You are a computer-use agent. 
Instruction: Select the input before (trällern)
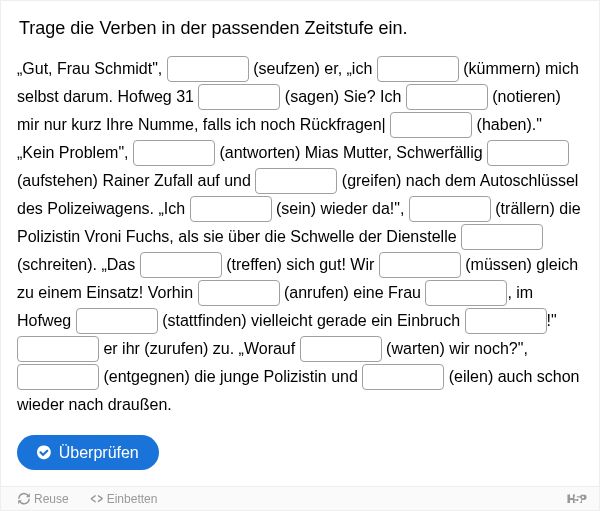(x=450, y=209)
